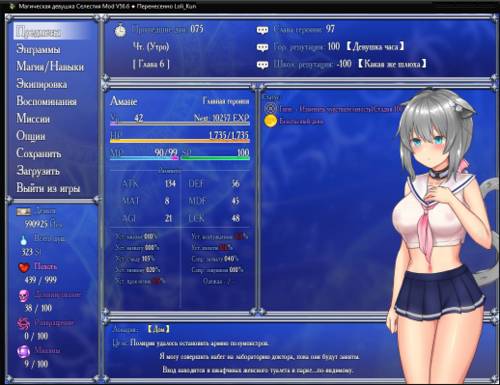Viewport: 500px width, 385px height.
Task: Click the game icon in title bar
Action: point(12,6)
